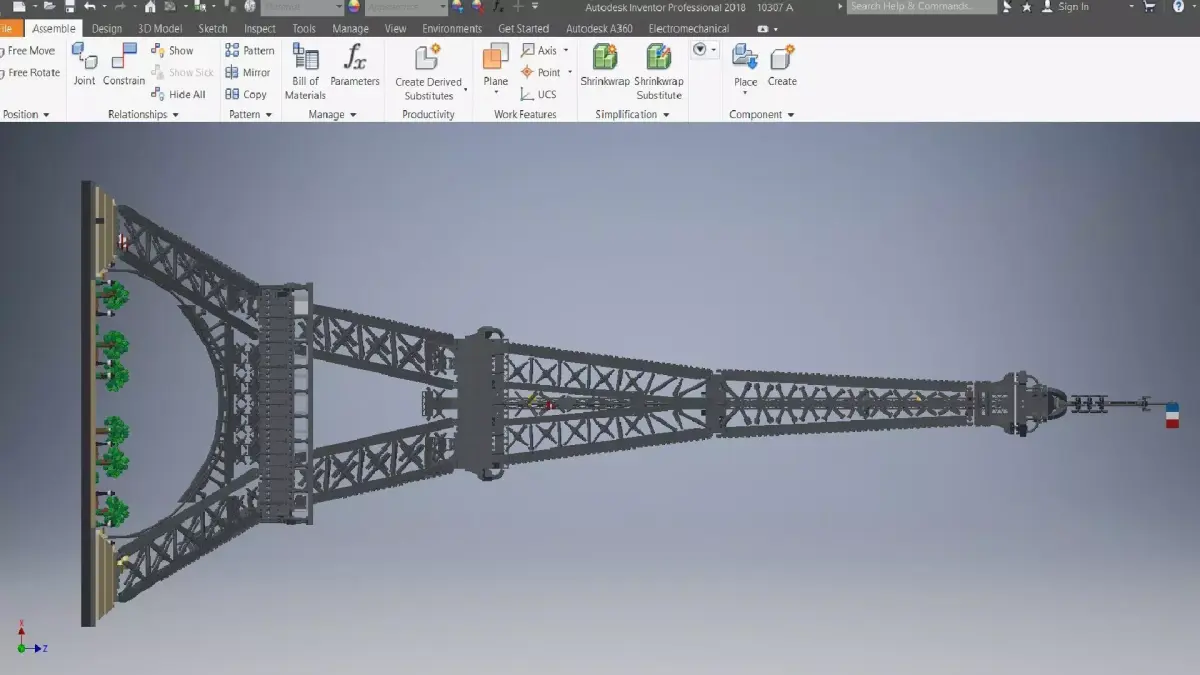Click the Undo arrow

coord(90,6)
